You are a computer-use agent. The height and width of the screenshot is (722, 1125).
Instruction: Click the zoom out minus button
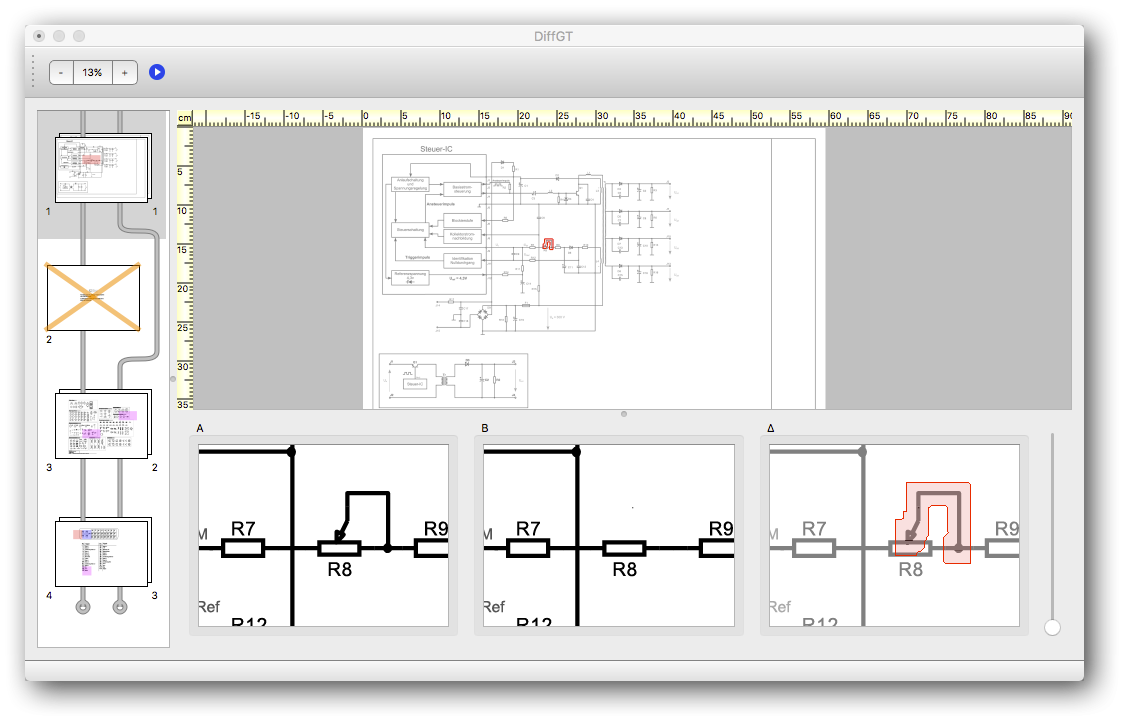pyautogui.click(x=61, y=72)
